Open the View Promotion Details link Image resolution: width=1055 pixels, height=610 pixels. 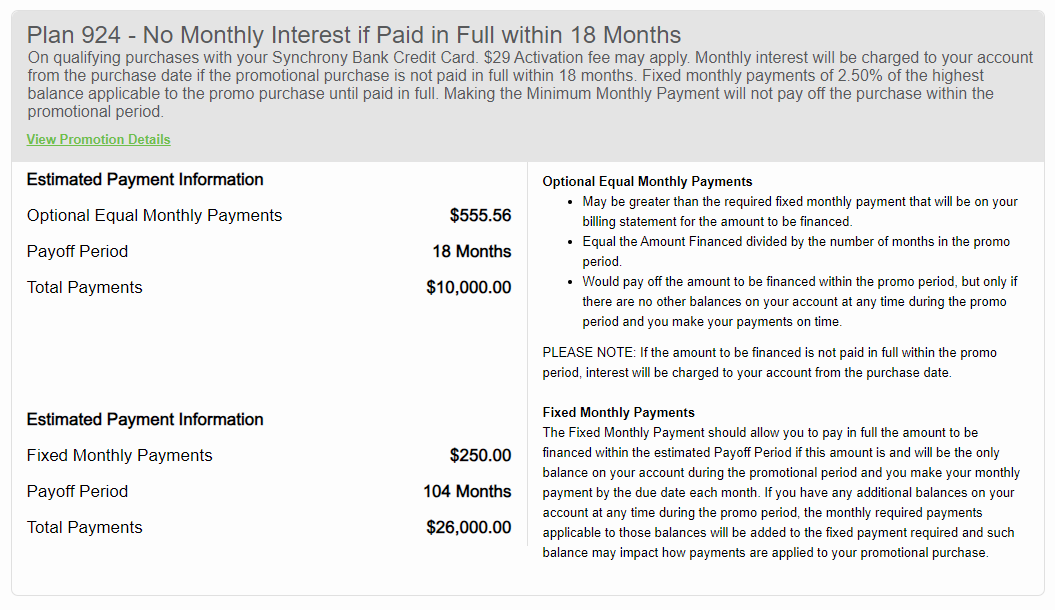pos(98,139)
